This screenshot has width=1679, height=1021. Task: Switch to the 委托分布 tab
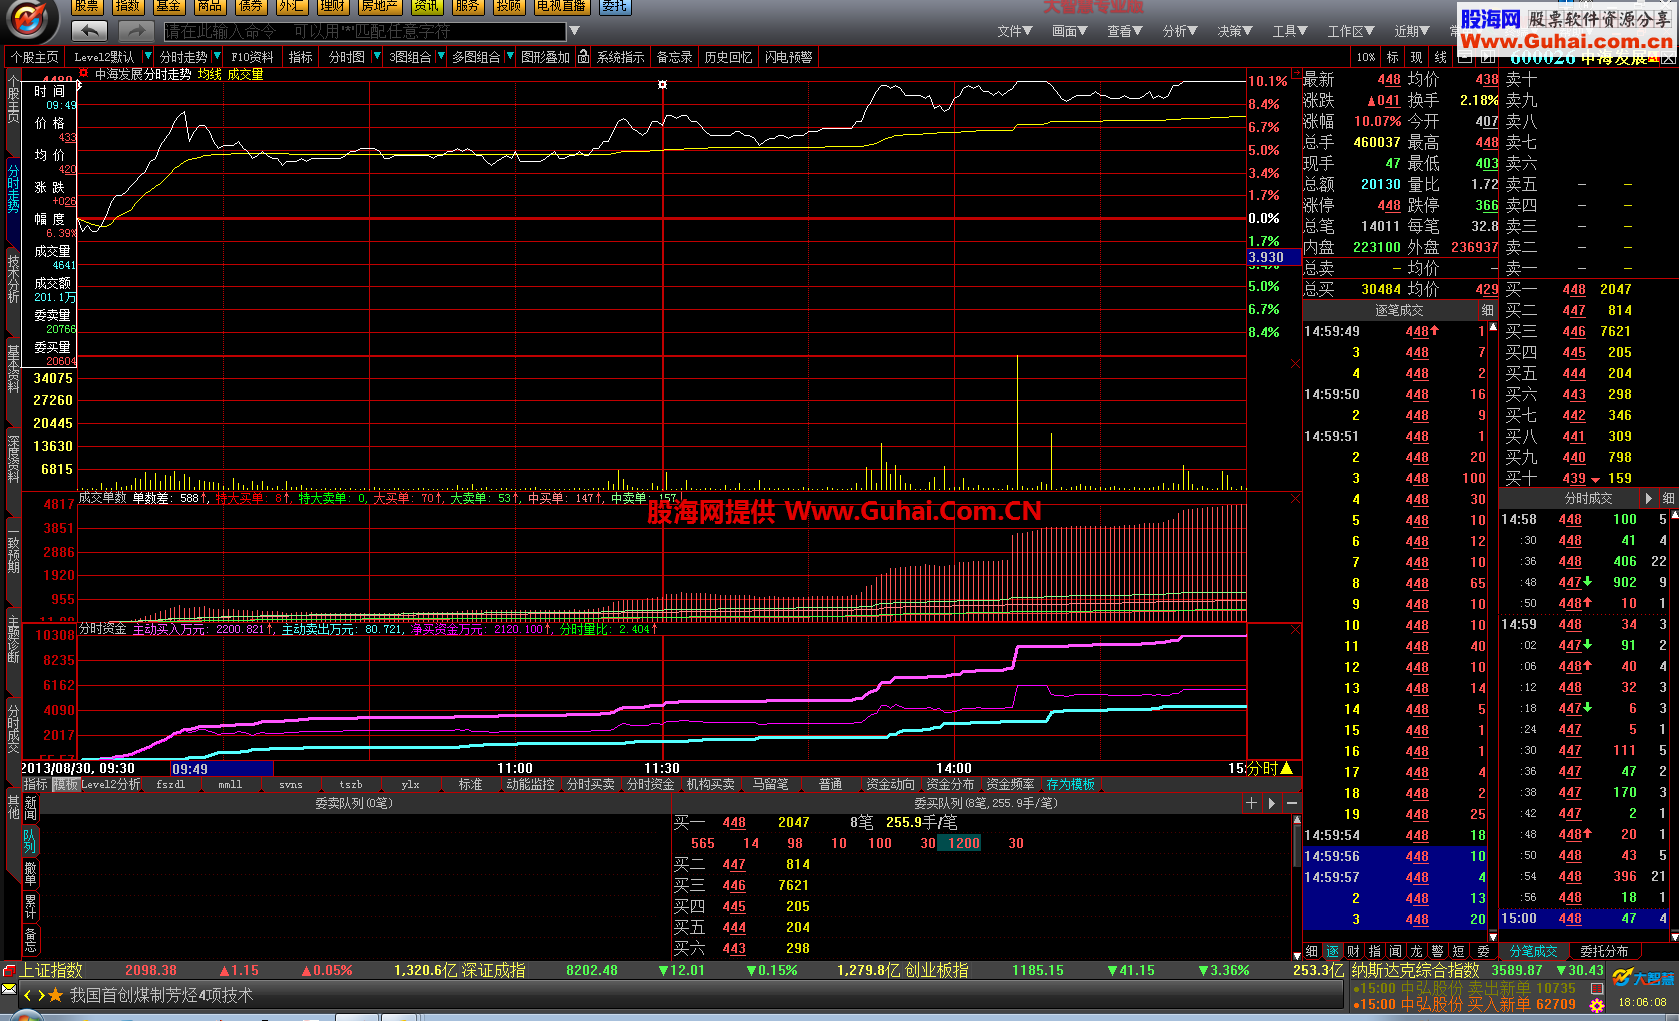[x=1604, y=951]
